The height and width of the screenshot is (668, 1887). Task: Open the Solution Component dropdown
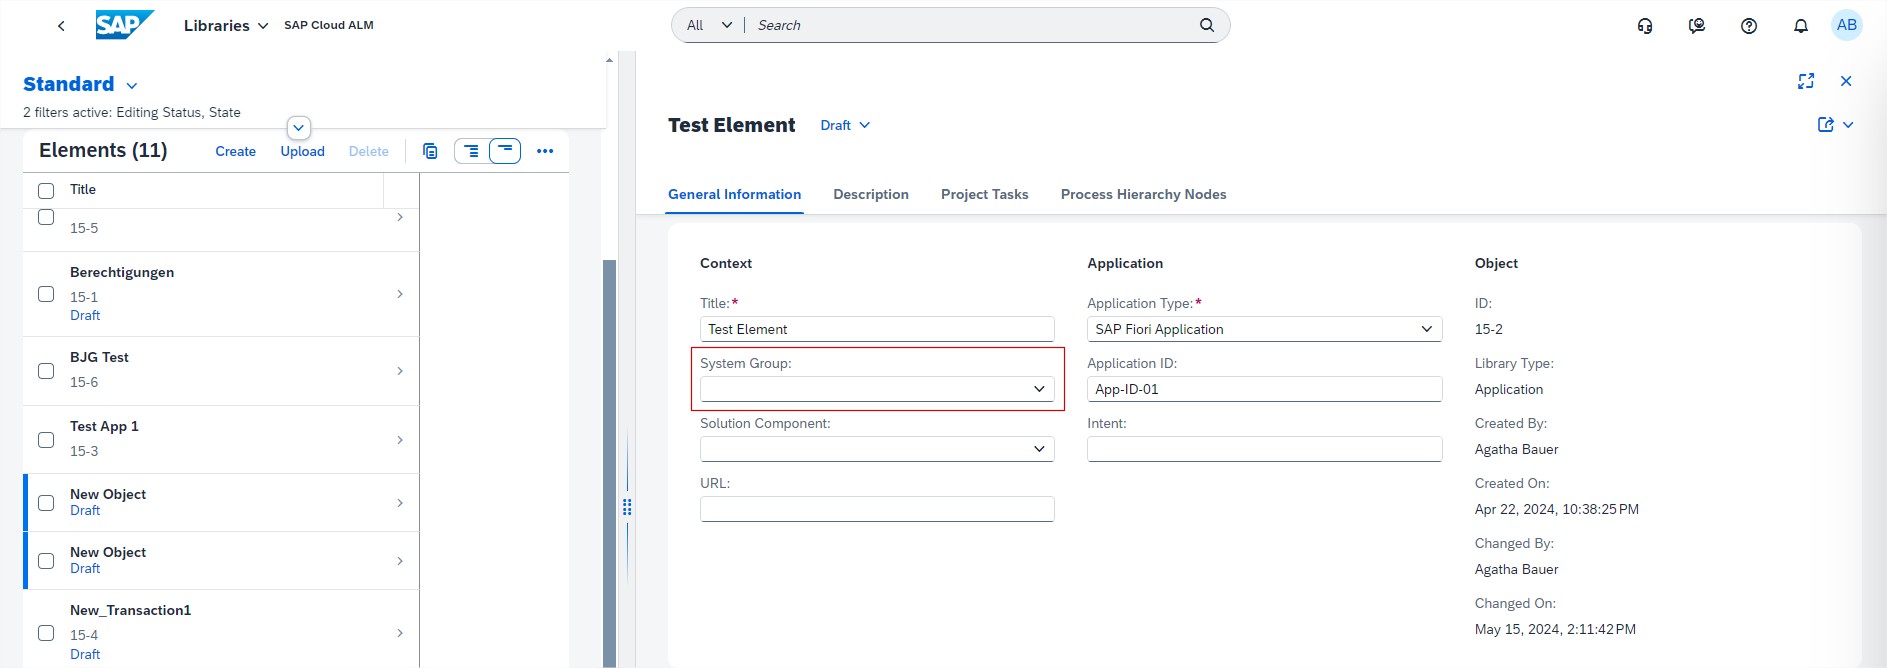coord(1038,449)
